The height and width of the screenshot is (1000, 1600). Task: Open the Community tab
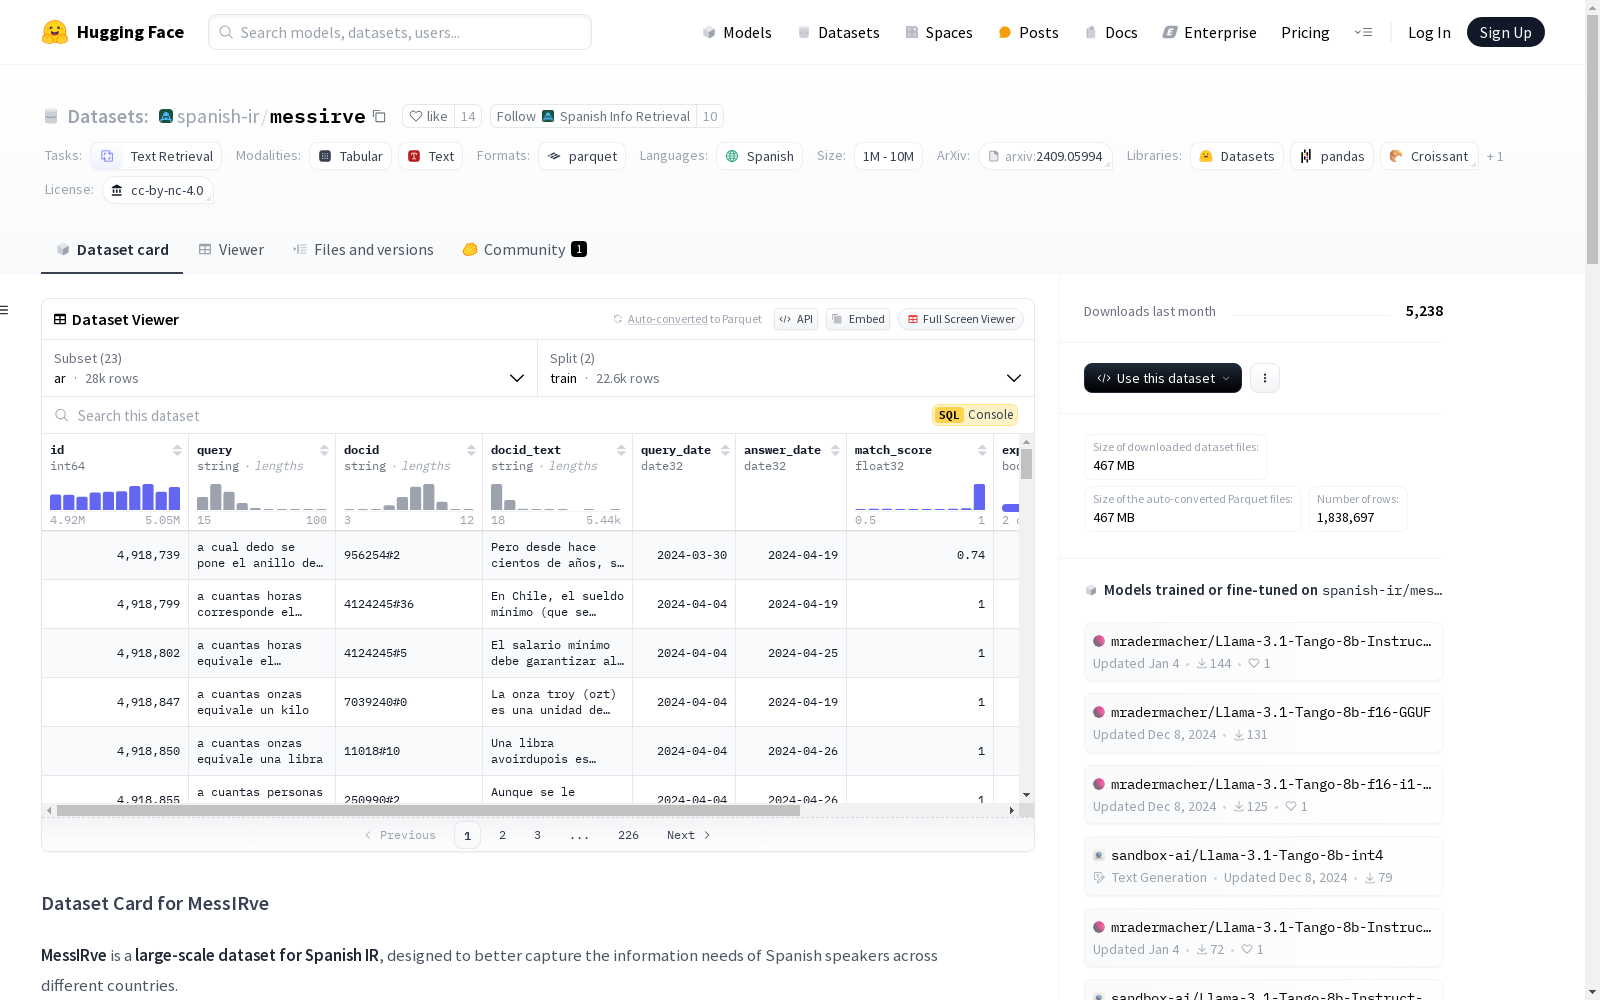click(x=524, y=250)
